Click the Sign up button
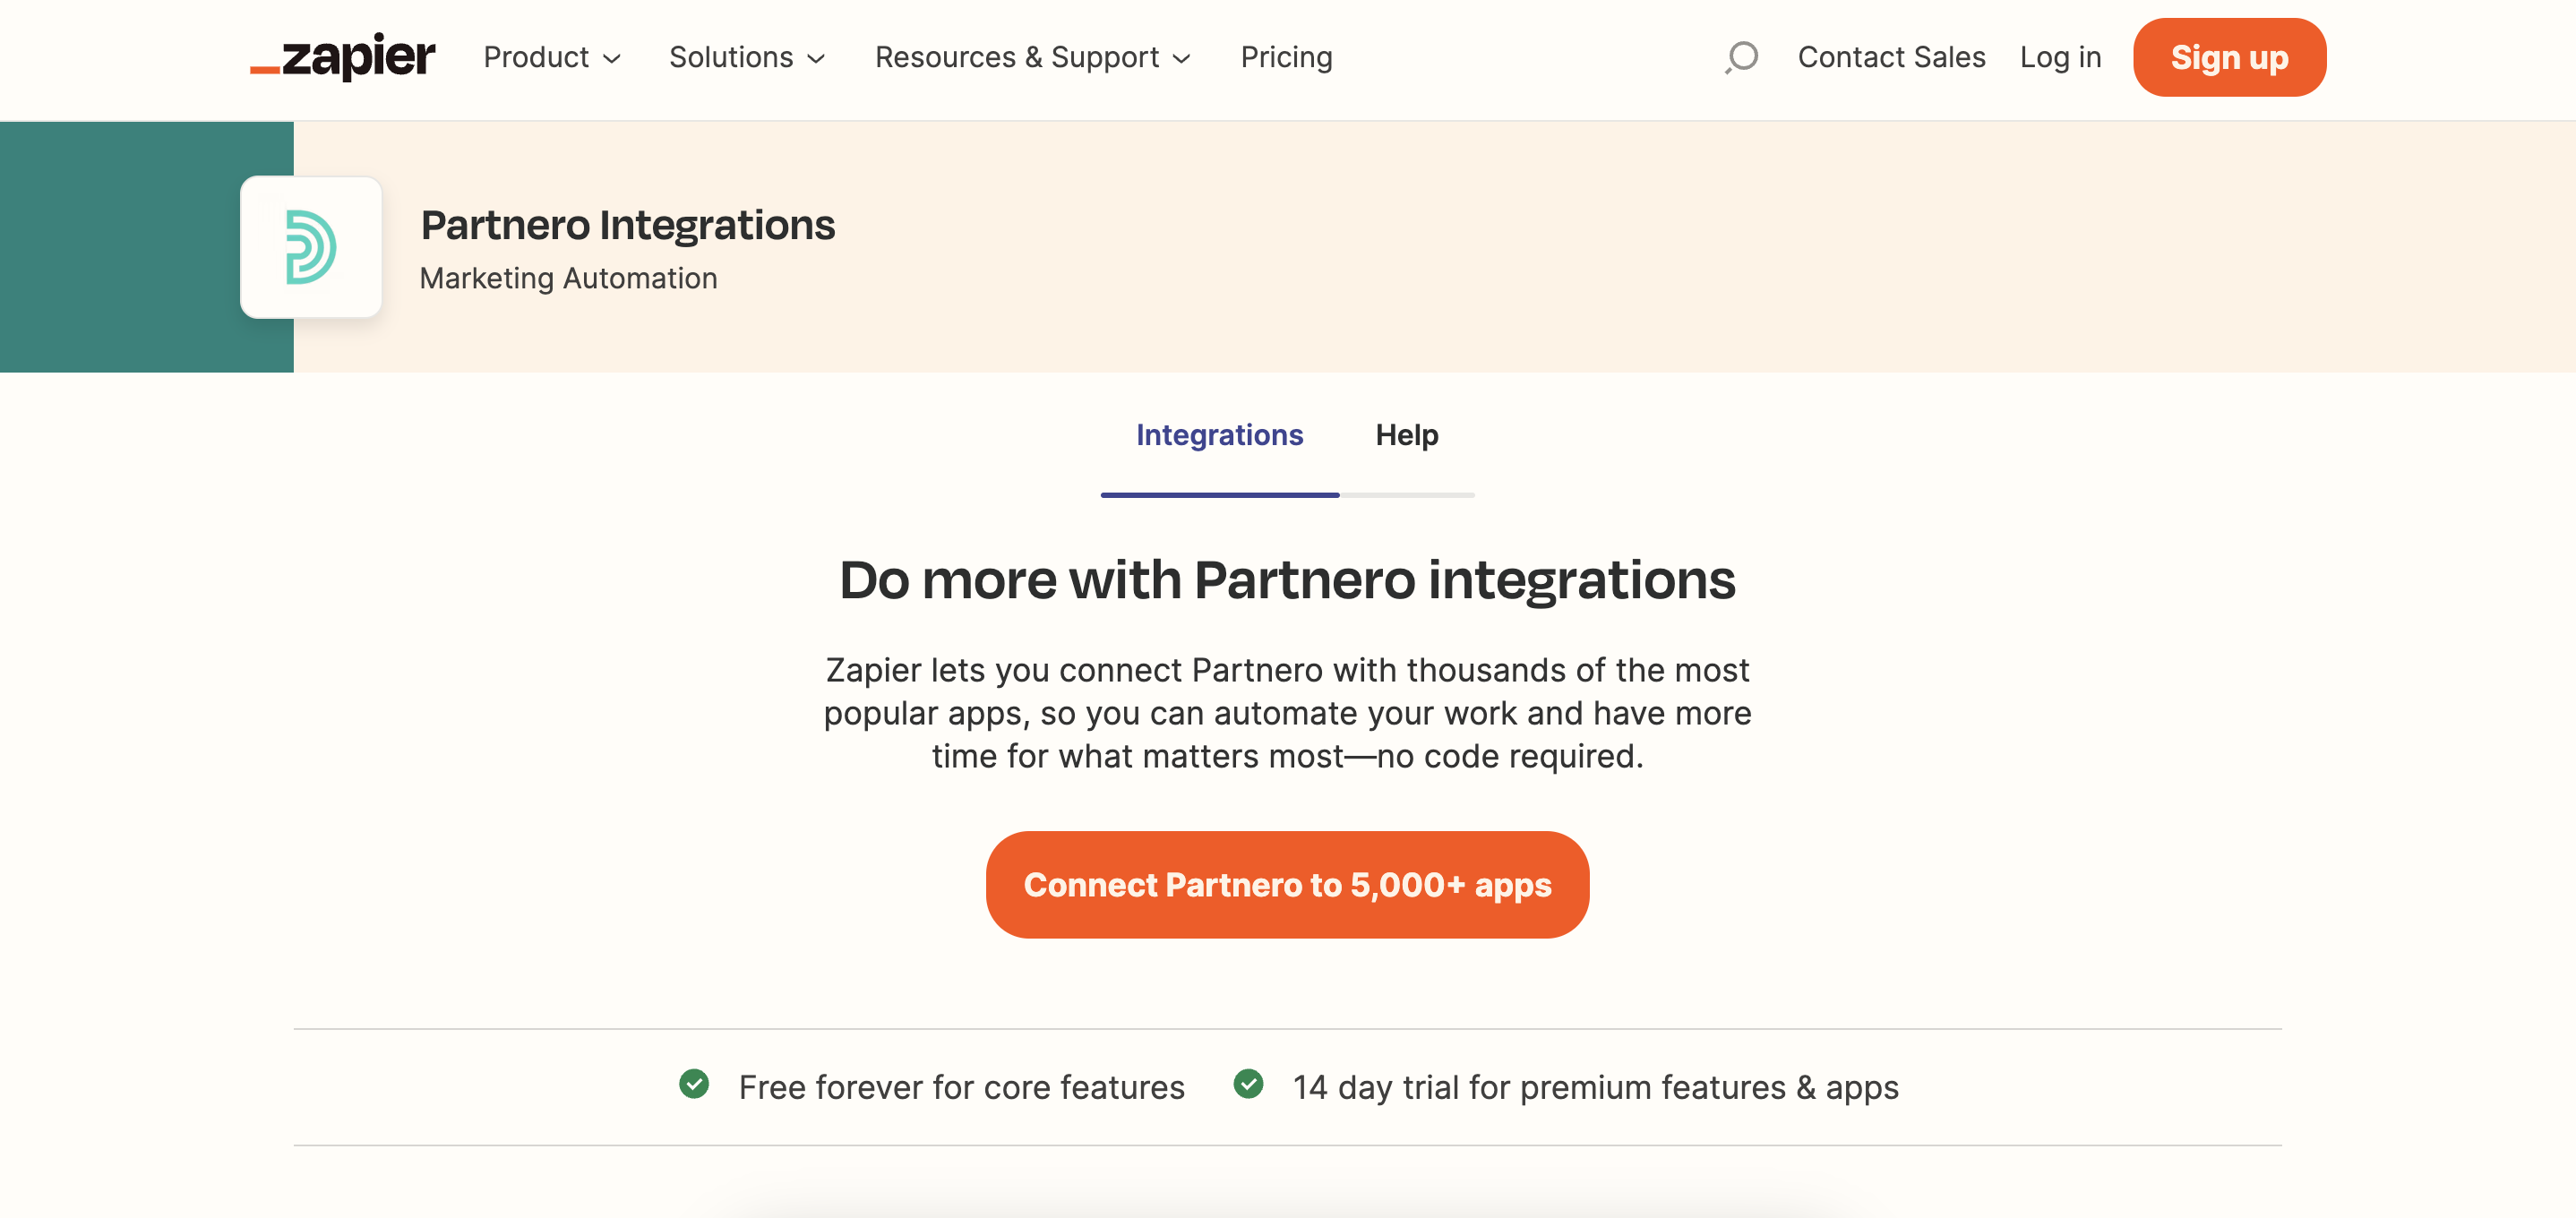2576x1218 pixels. (x=2229, y=57)
